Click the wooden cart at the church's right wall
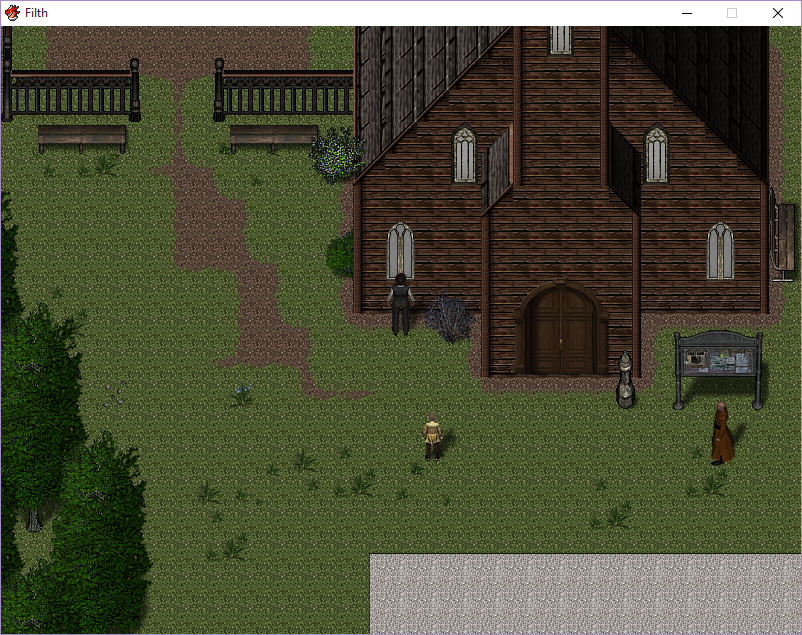Screen dimensions: 802x635 (x=783, y=235)
